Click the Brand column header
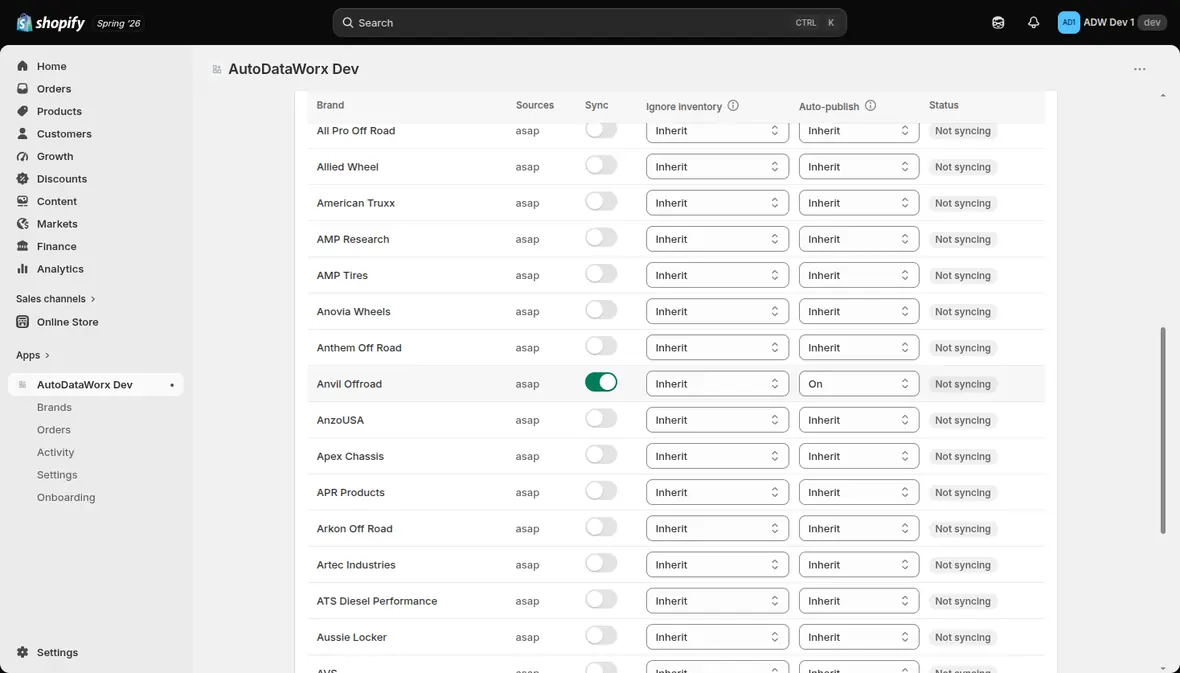This screenshot has height=673, width=1180. coord(330,105)
